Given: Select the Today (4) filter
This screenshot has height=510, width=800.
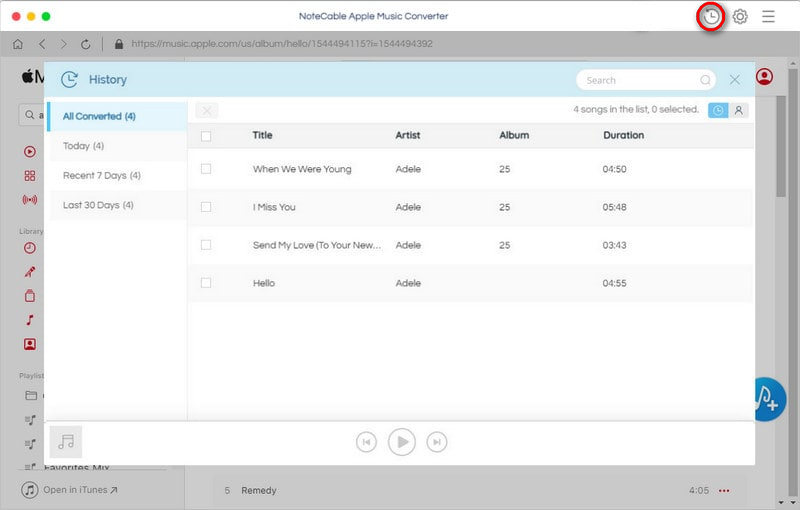Looking at the screenshot, I should [117, 146].
